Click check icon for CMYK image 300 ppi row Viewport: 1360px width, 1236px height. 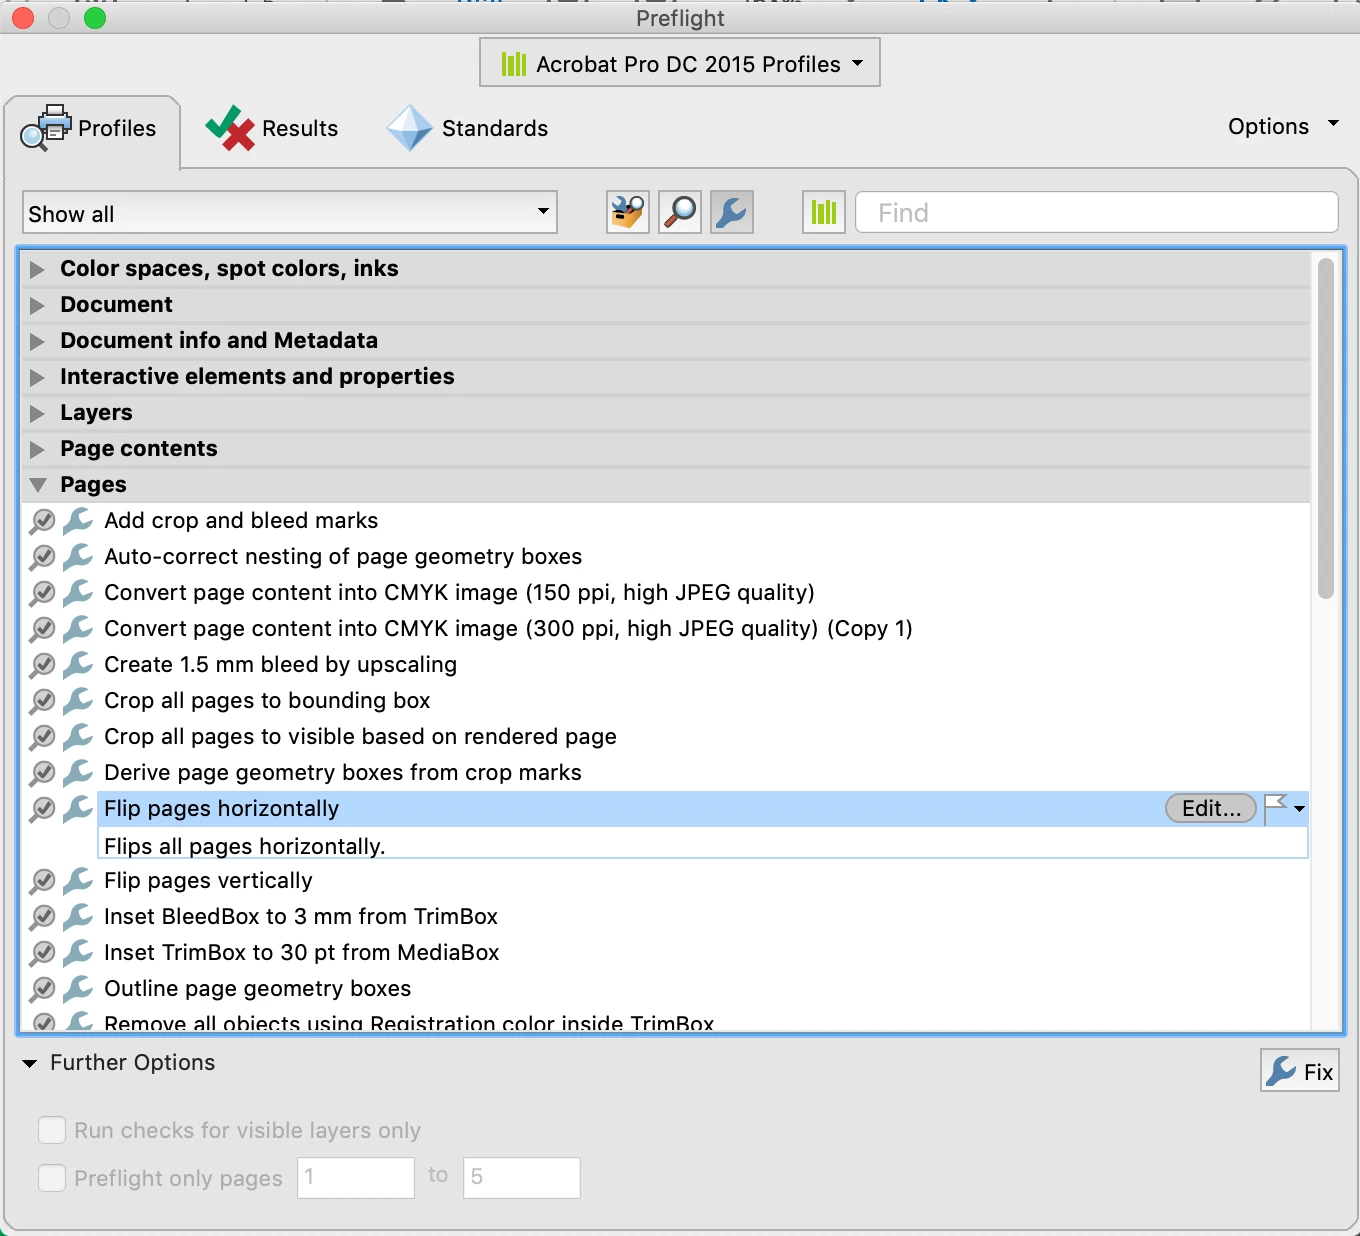tap(42, 628)
